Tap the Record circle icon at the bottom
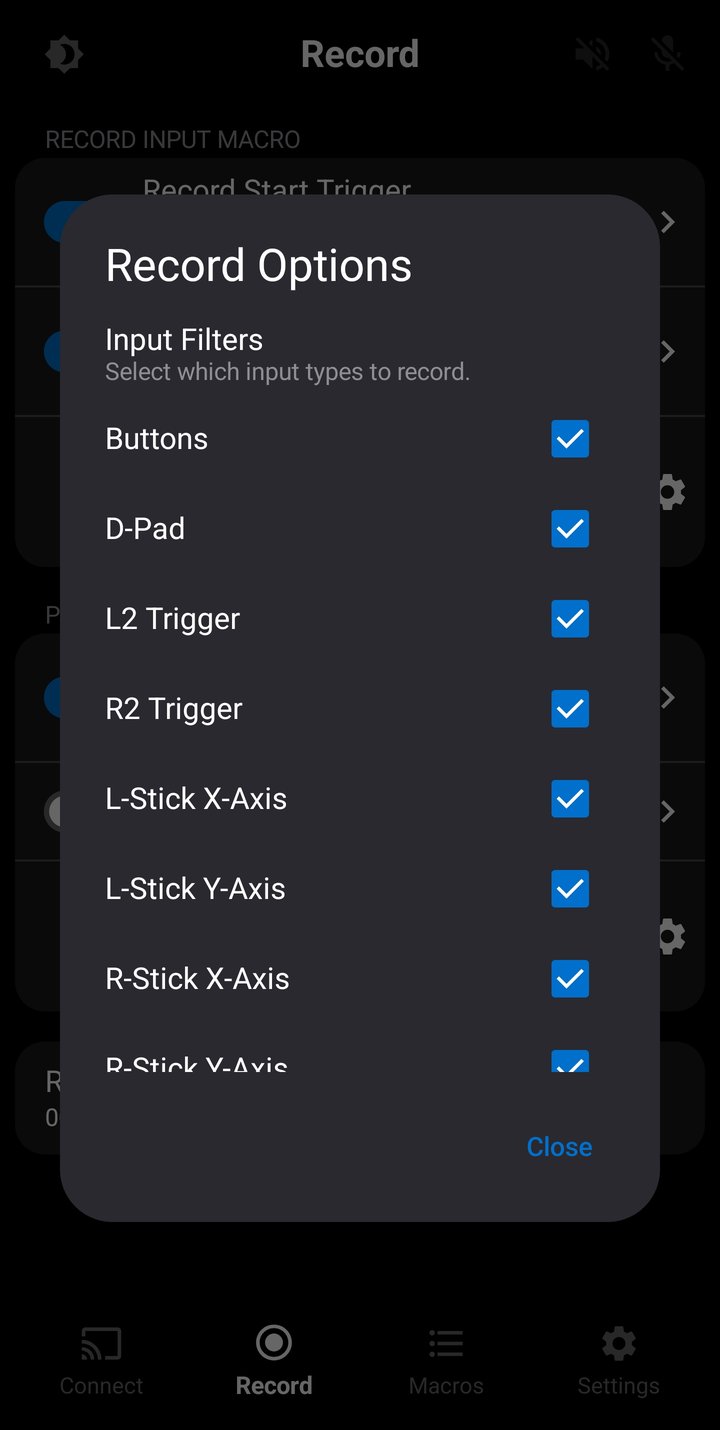Screen dimensions: 720x1430 (x=273, y=1342)
